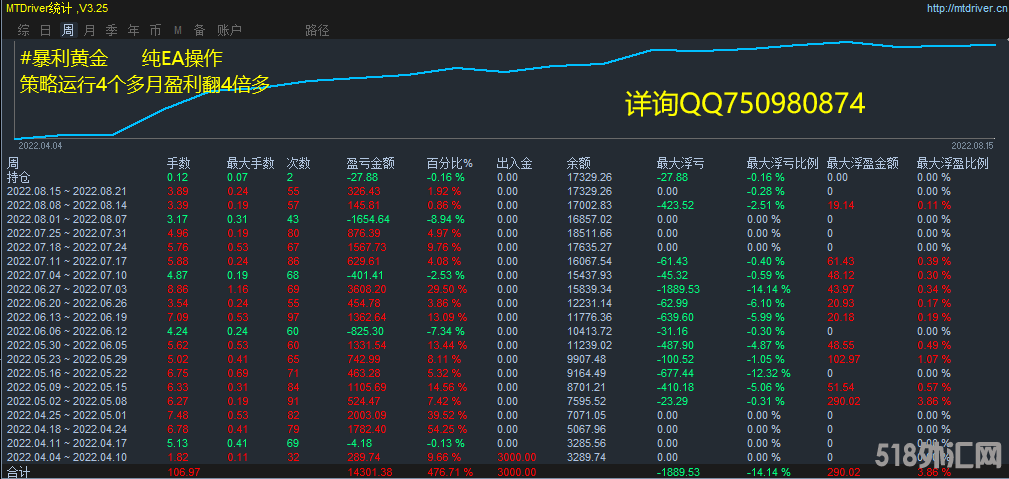The image size is (1009, 479).
Task: Open the 账户 account tab
Action: click(229, 30)
